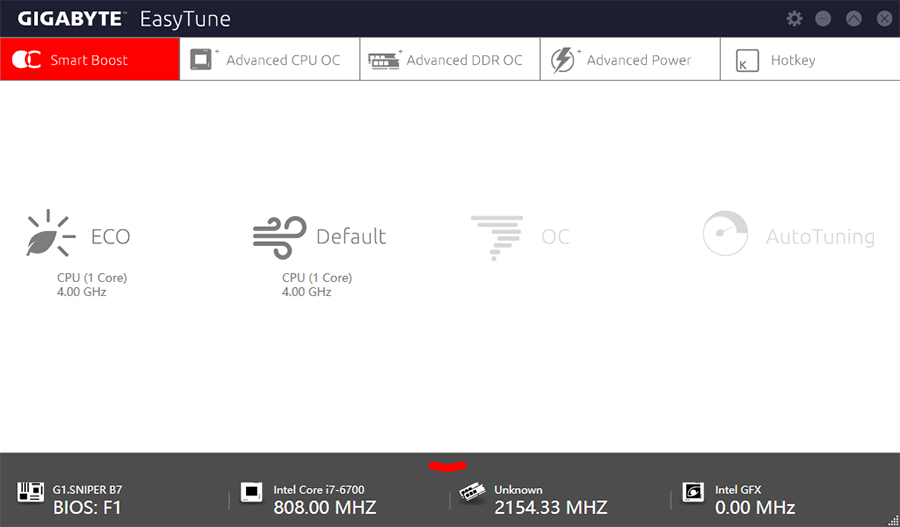Click the CPU chip icon beside Intel Core i7-6700
This screenshot has height=527, width=900.
251,492
